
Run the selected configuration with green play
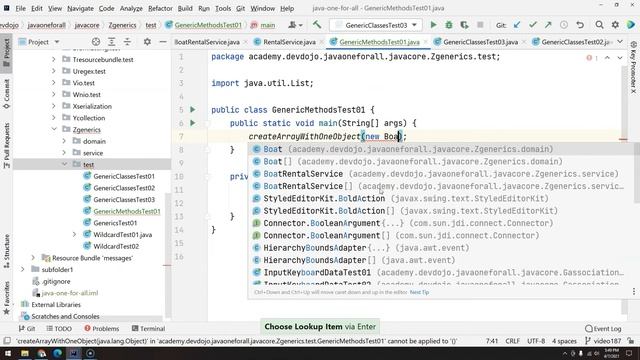point(433,25)
